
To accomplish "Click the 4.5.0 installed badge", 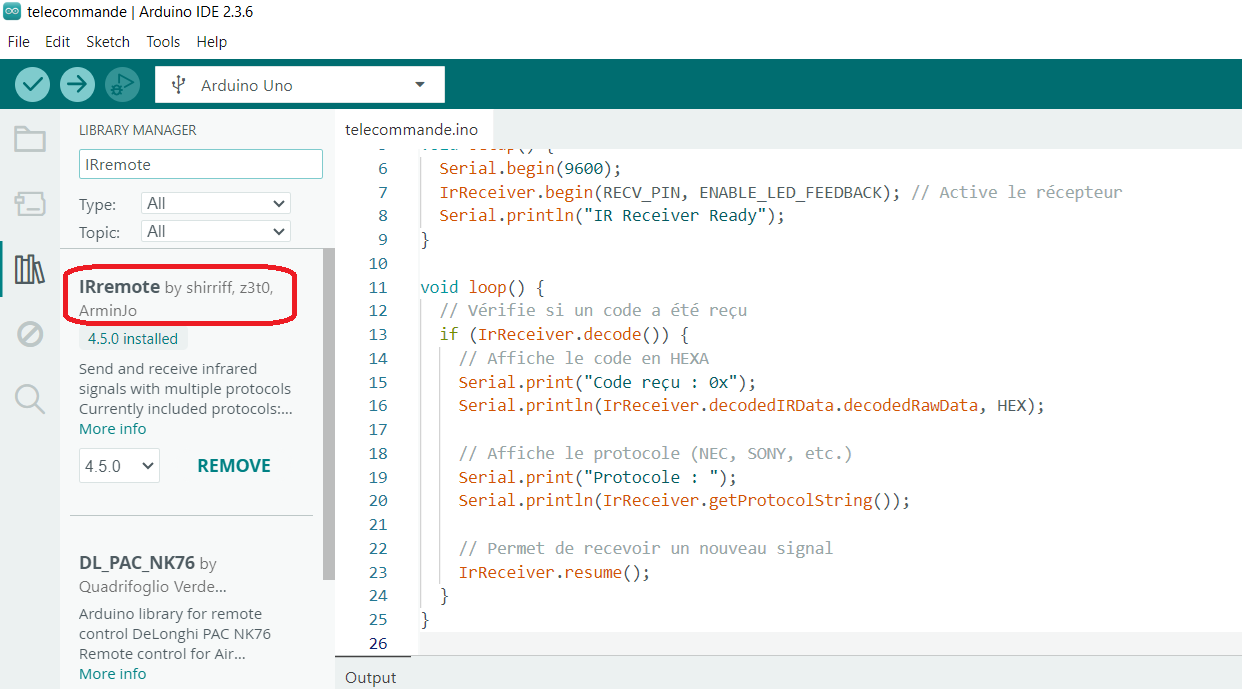I will [x=133, y=339].
